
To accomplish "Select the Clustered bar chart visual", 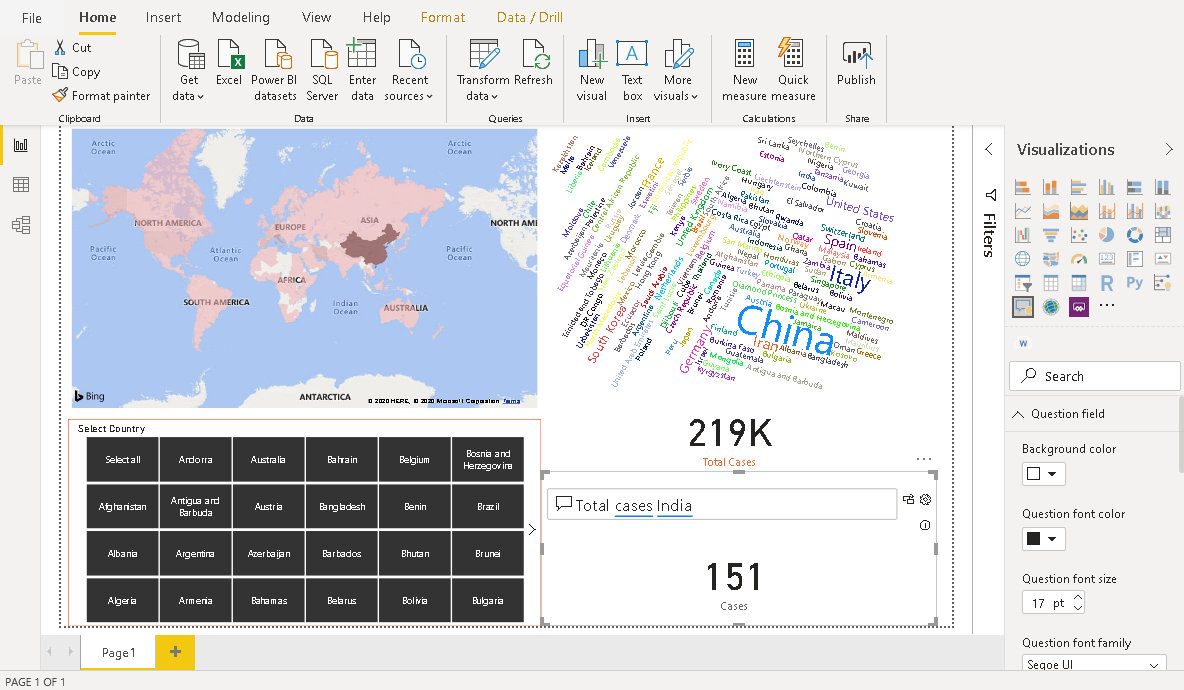I will [x=1079, y=187].
